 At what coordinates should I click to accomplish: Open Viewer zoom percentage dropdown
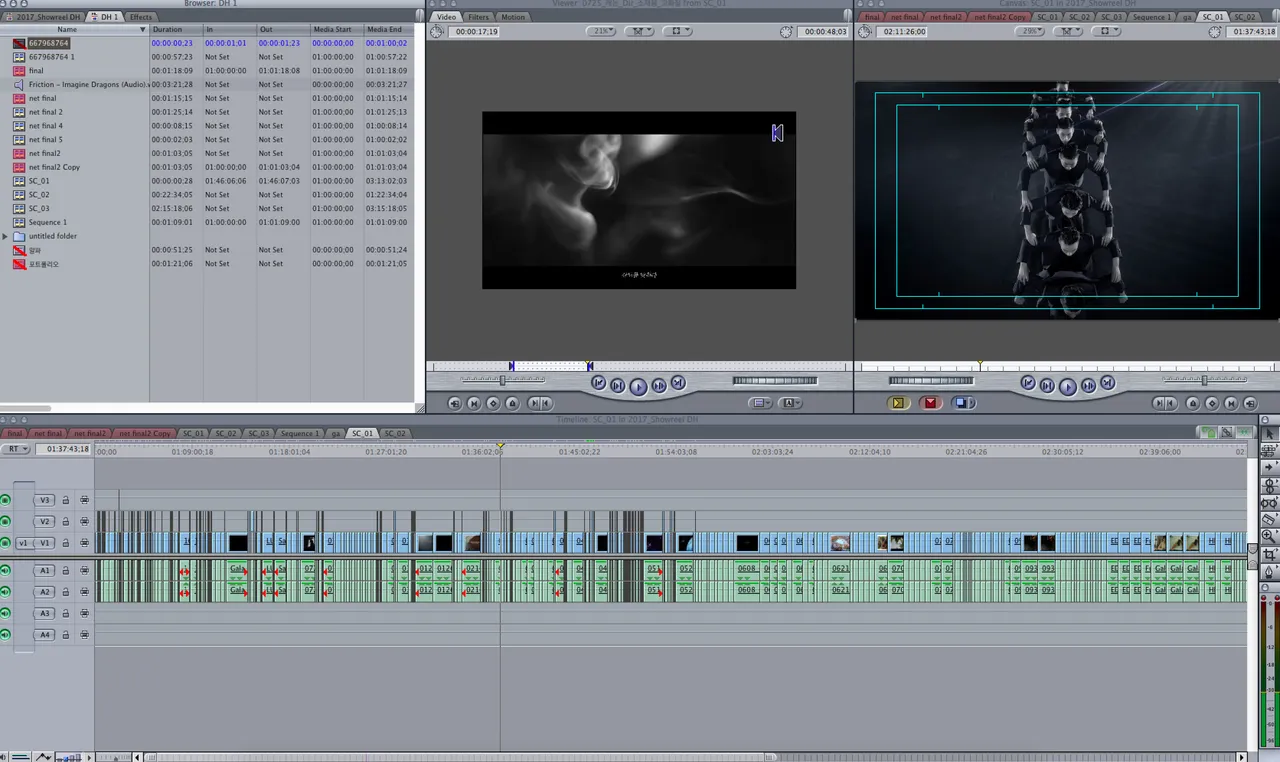pos(601,31)
